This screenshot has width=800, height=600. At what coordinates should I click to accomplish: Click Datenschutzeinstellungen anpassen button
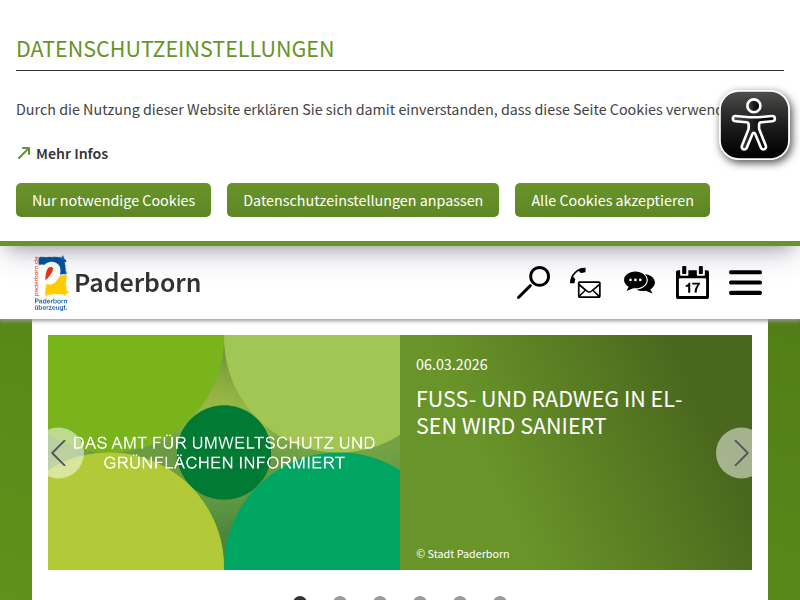(x=363, y=200)
